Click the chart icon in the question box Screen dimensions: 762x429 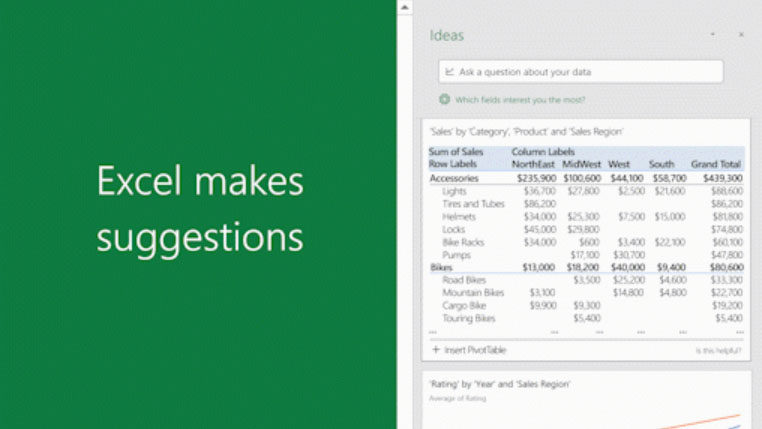(450, 72)
